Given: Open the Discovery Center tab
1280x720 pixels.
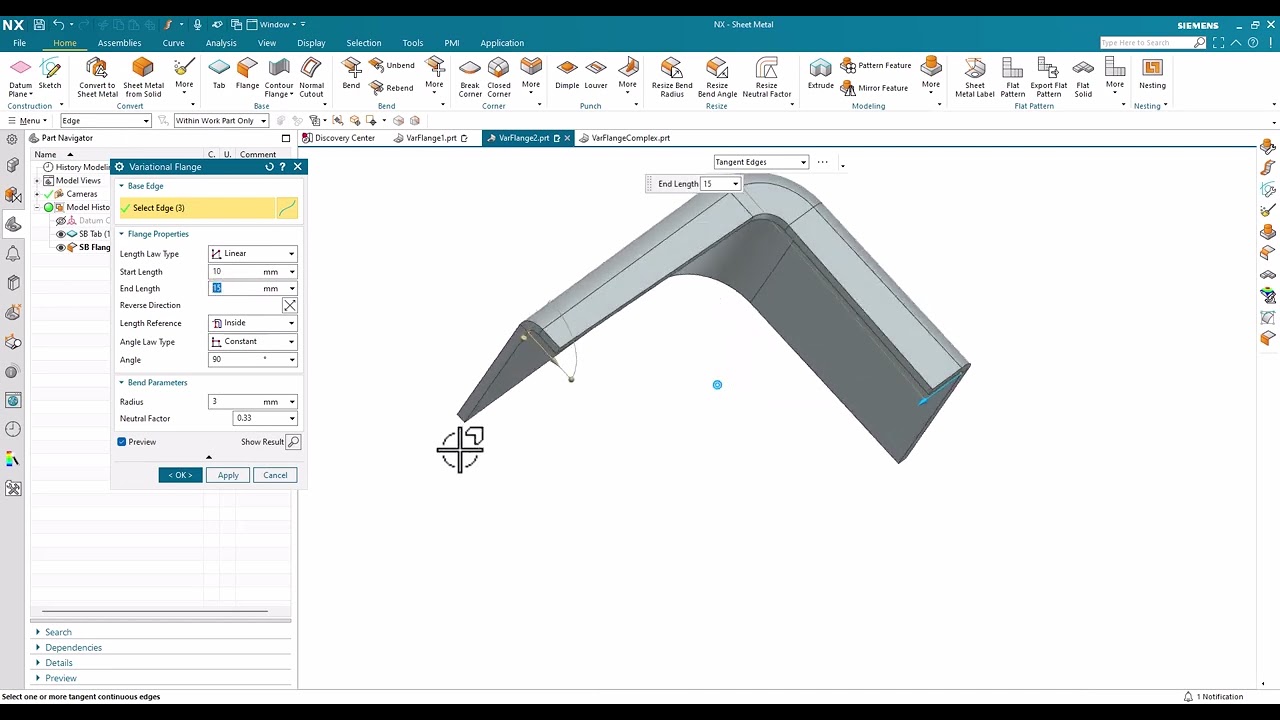Looking at the screenshot, I should click(x=340, y=138).
